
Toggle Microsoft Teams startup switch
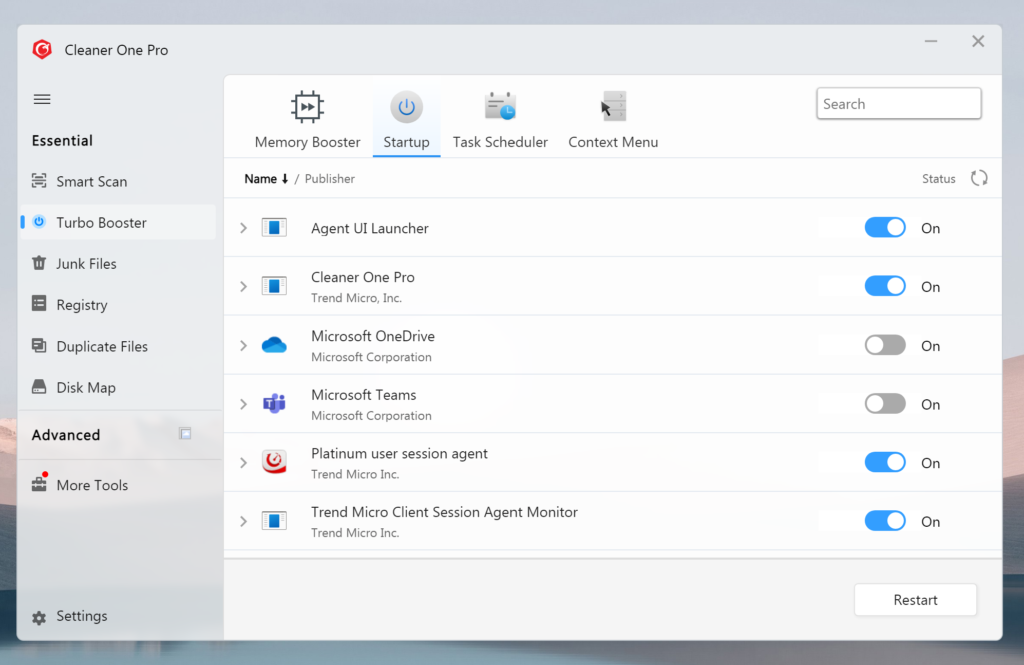pos(884,404)
